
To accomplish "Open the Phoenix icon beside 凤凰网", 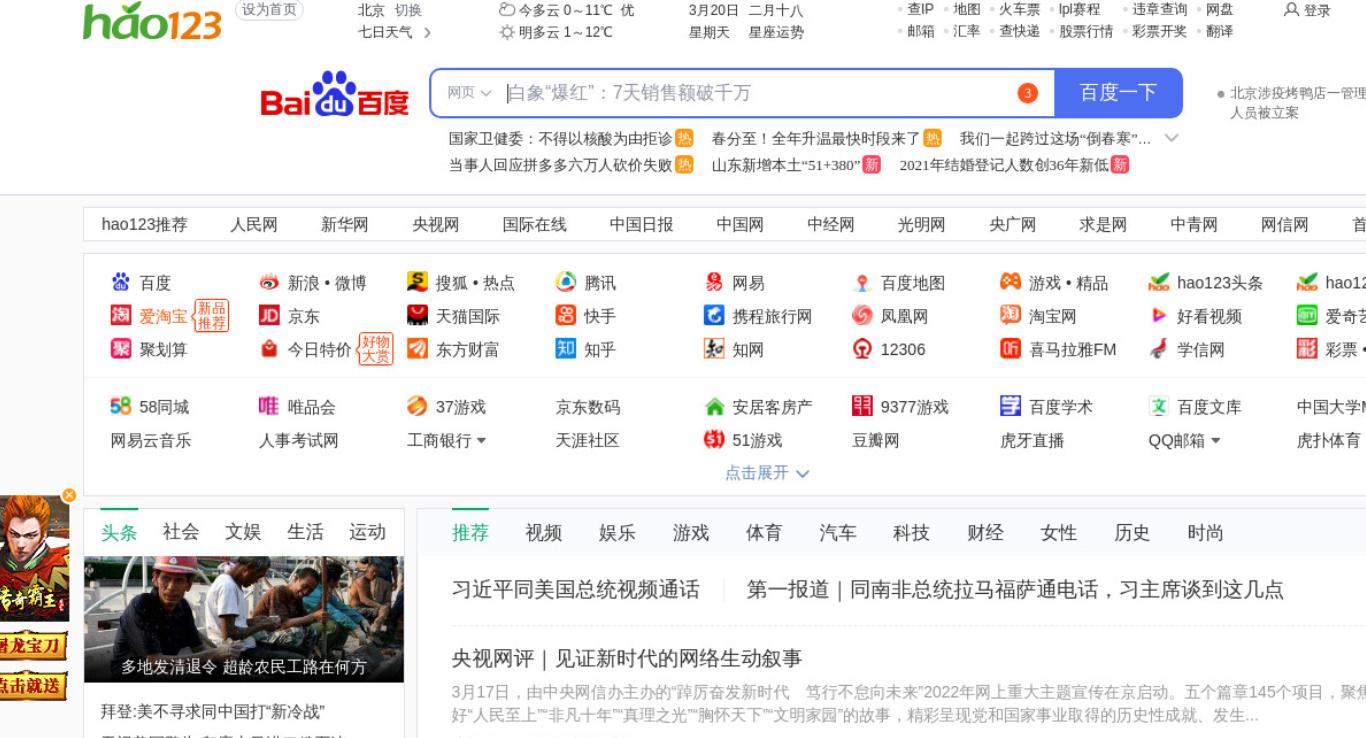I will pos(862,316).
